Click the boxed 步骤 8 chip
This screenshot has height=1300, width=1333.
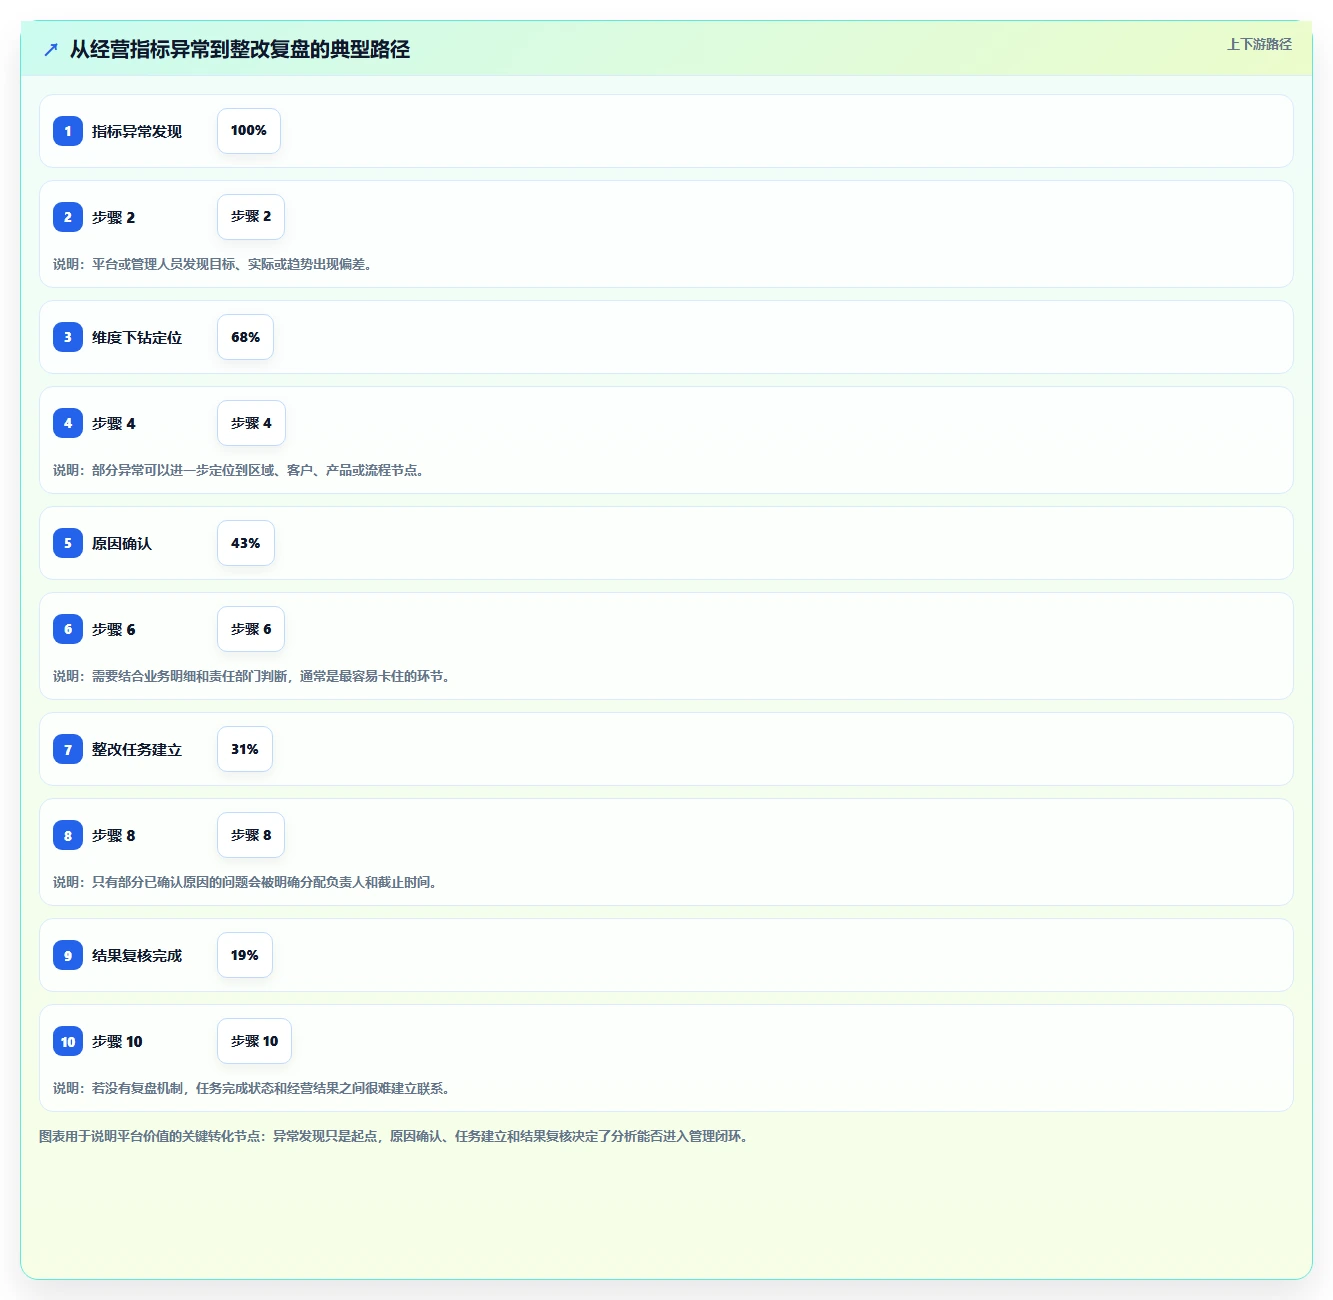(x=251, y=835)
